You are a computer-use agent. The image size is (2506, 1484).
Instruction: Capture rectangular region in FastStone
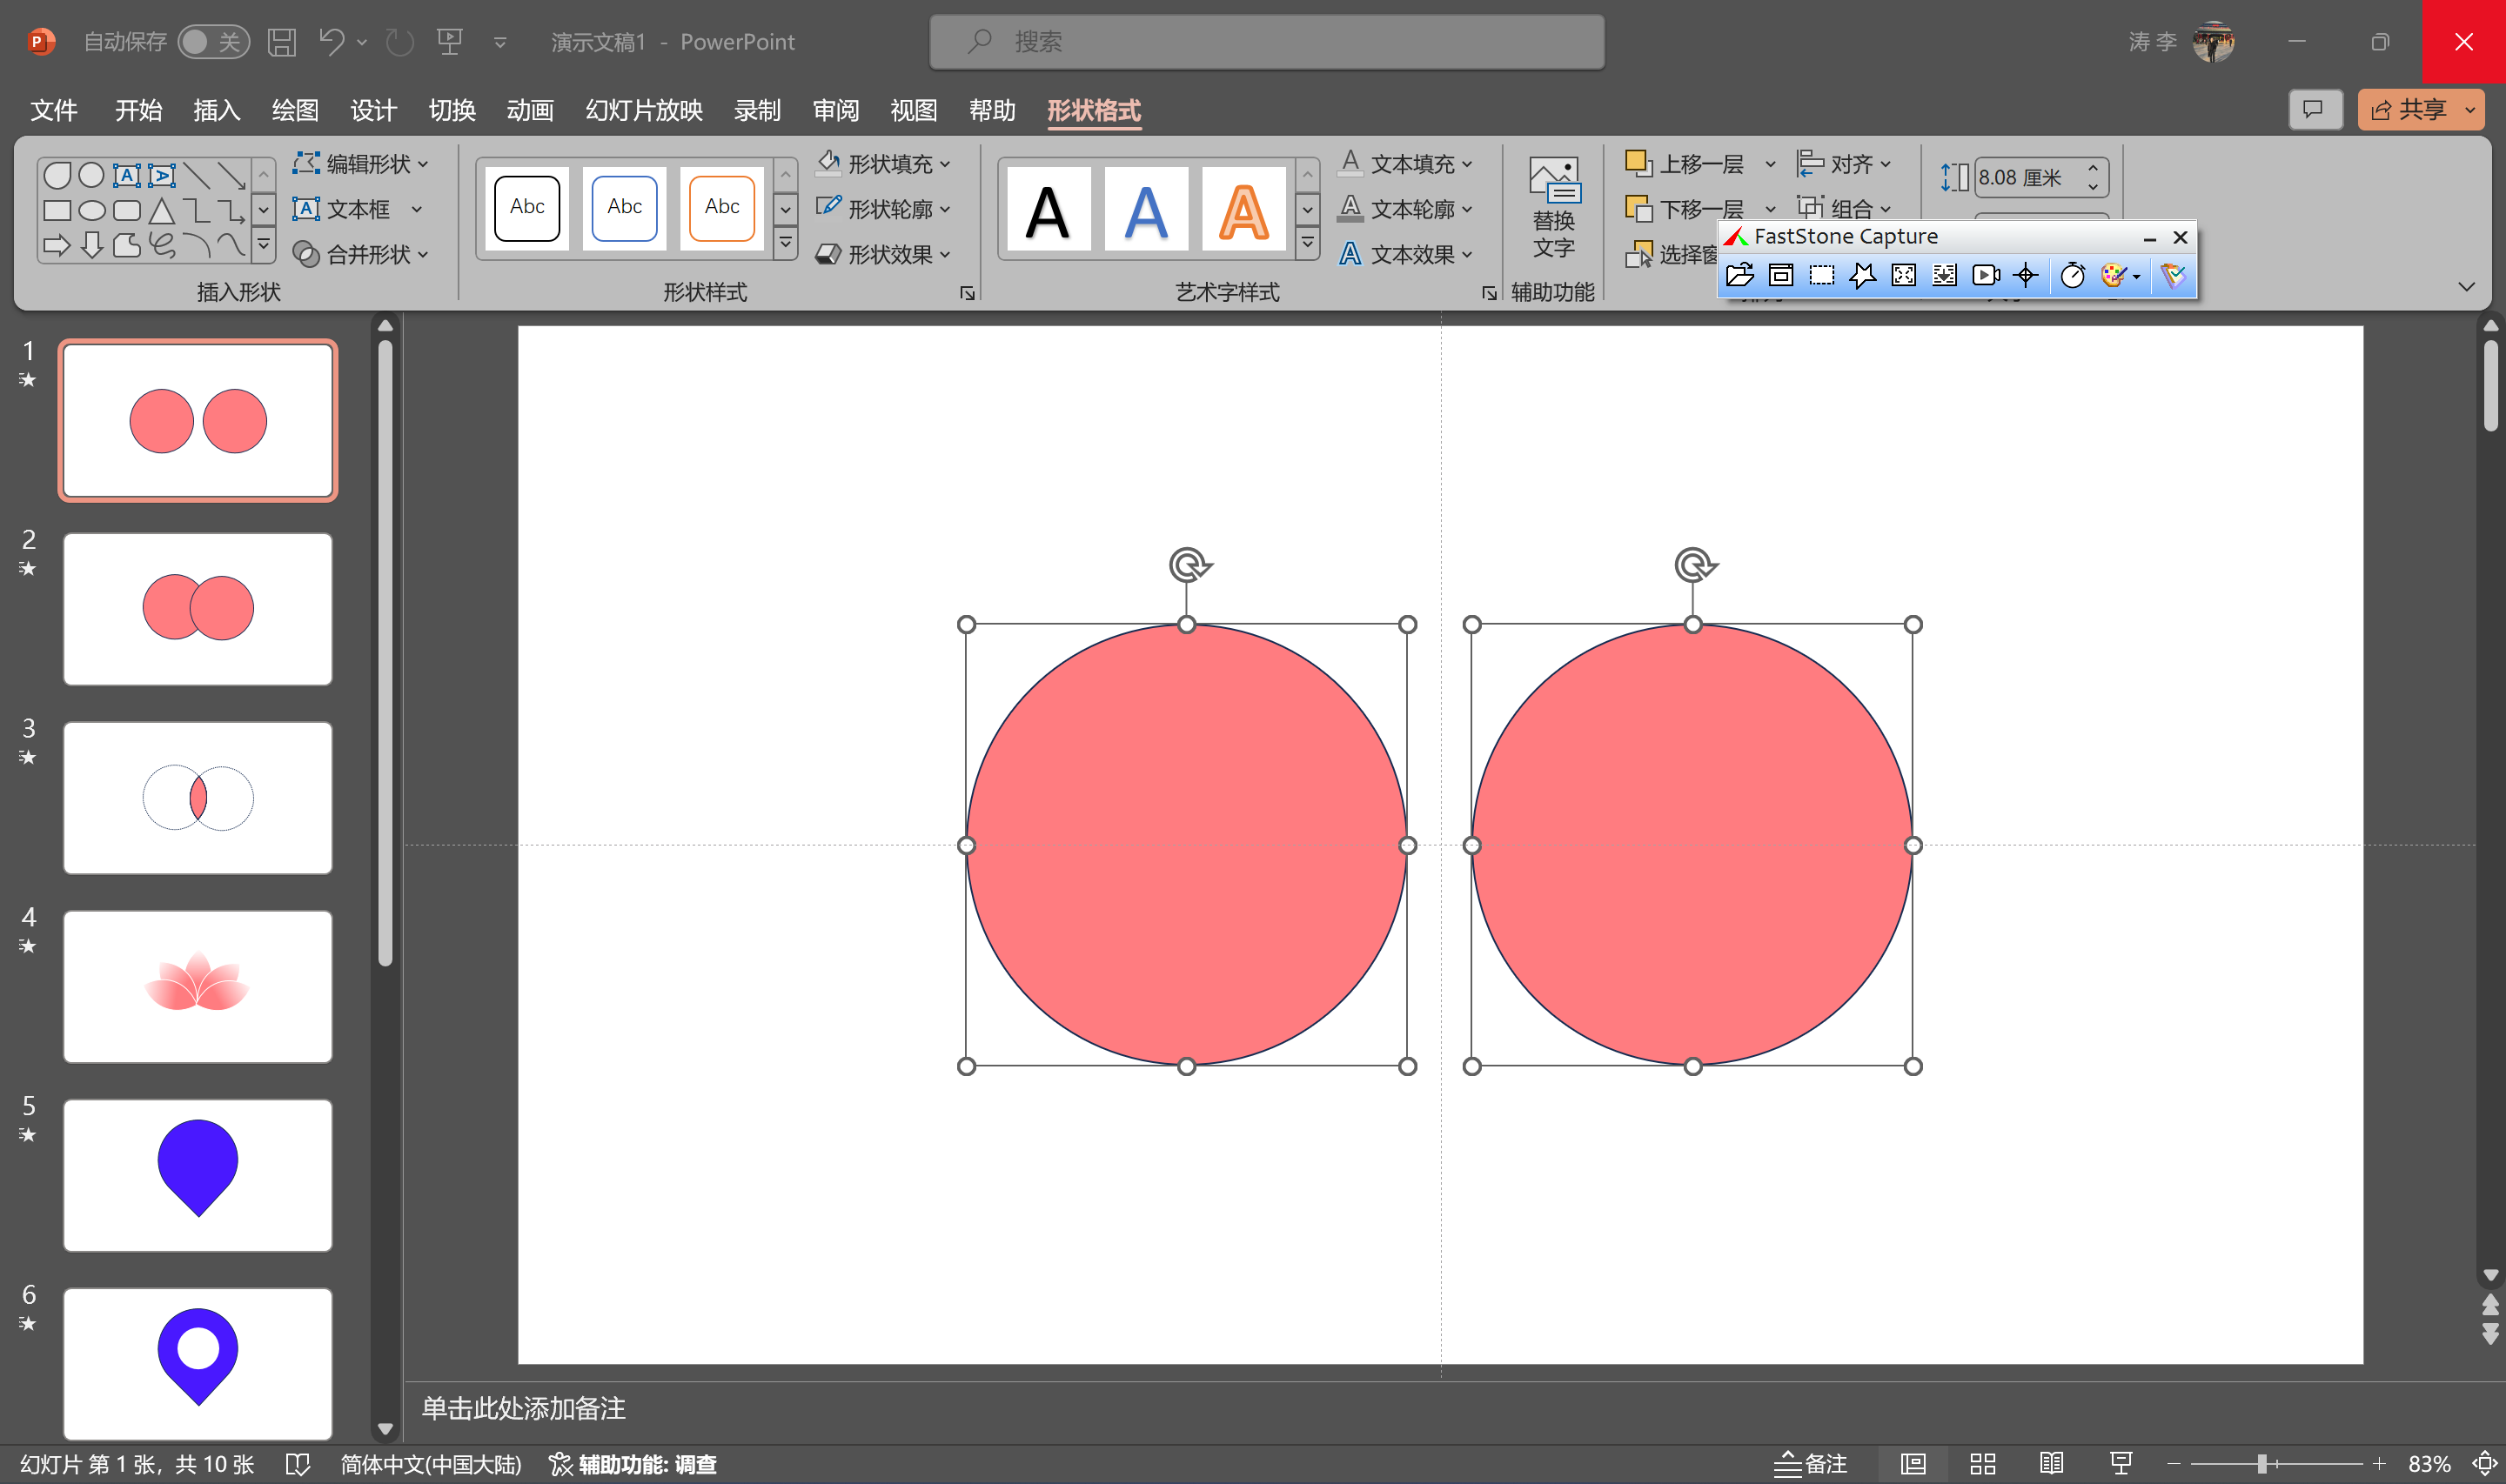click(1821, 275)
